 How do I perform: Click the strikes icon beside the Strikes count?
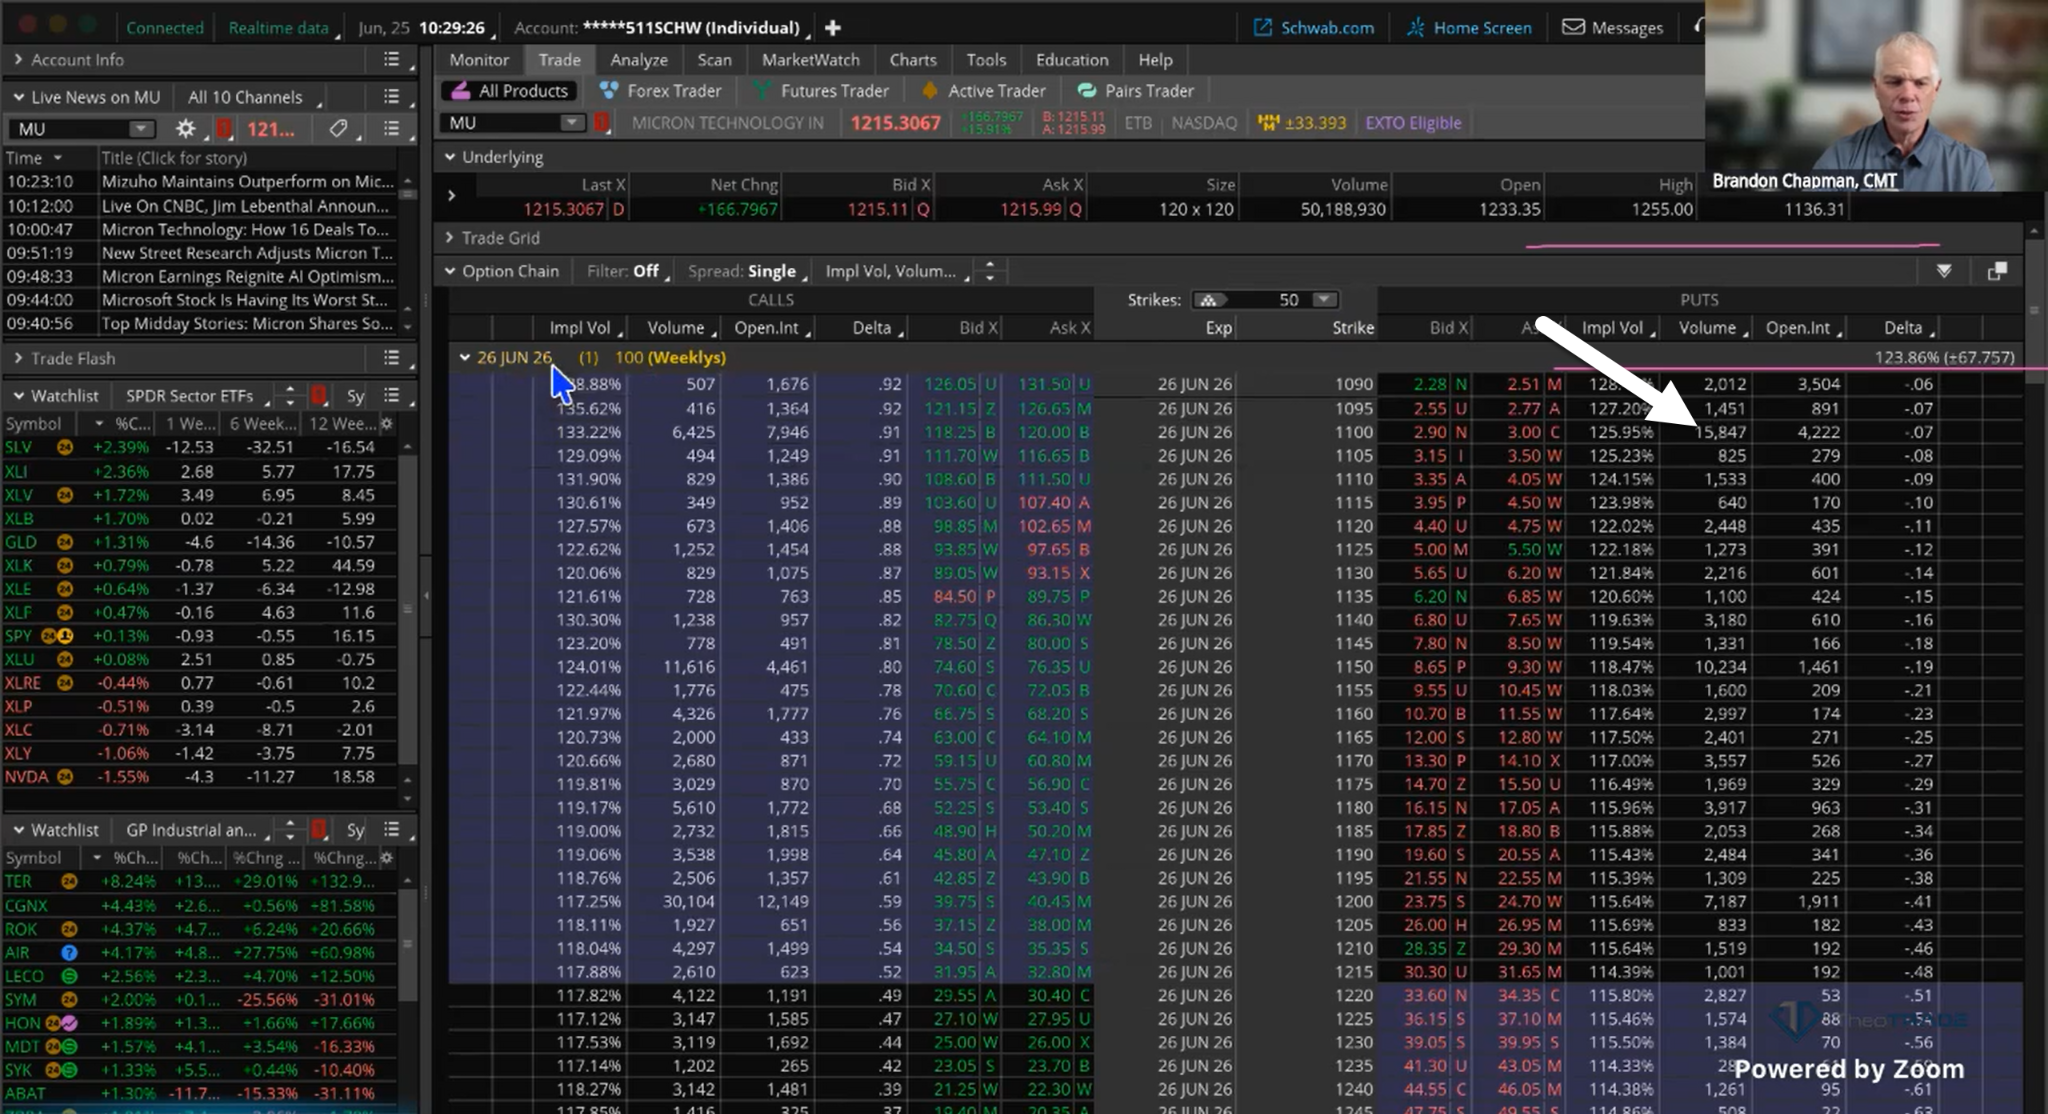pos(1208,300)
